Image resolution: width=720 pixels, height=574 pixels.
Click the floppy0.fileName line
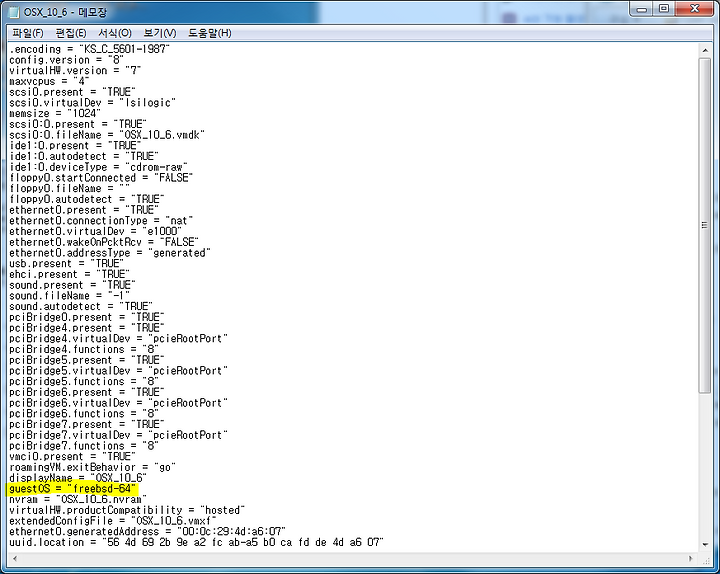(x=69, y=189)
